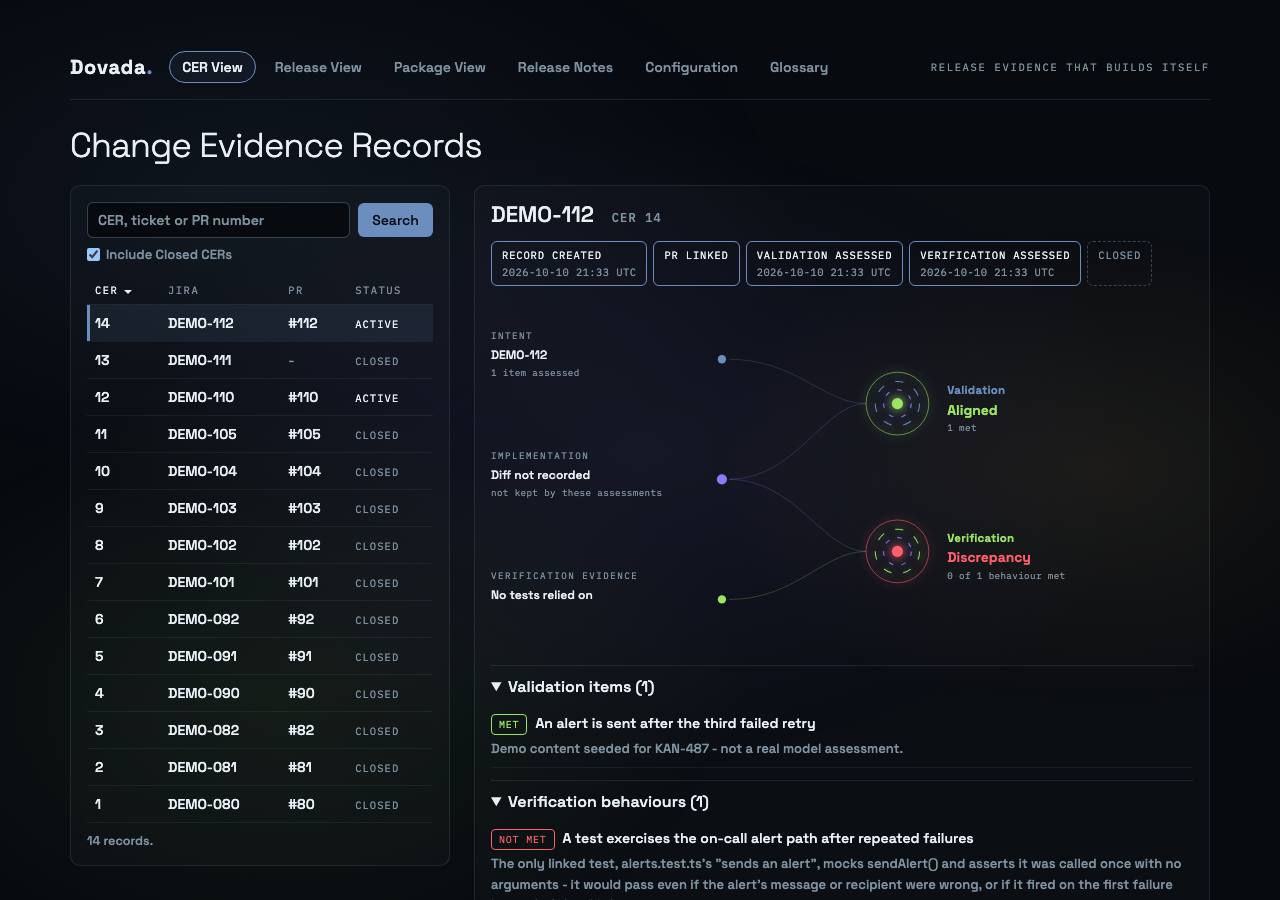
Task: Click the 'CER 14' label
Action: 636,217
